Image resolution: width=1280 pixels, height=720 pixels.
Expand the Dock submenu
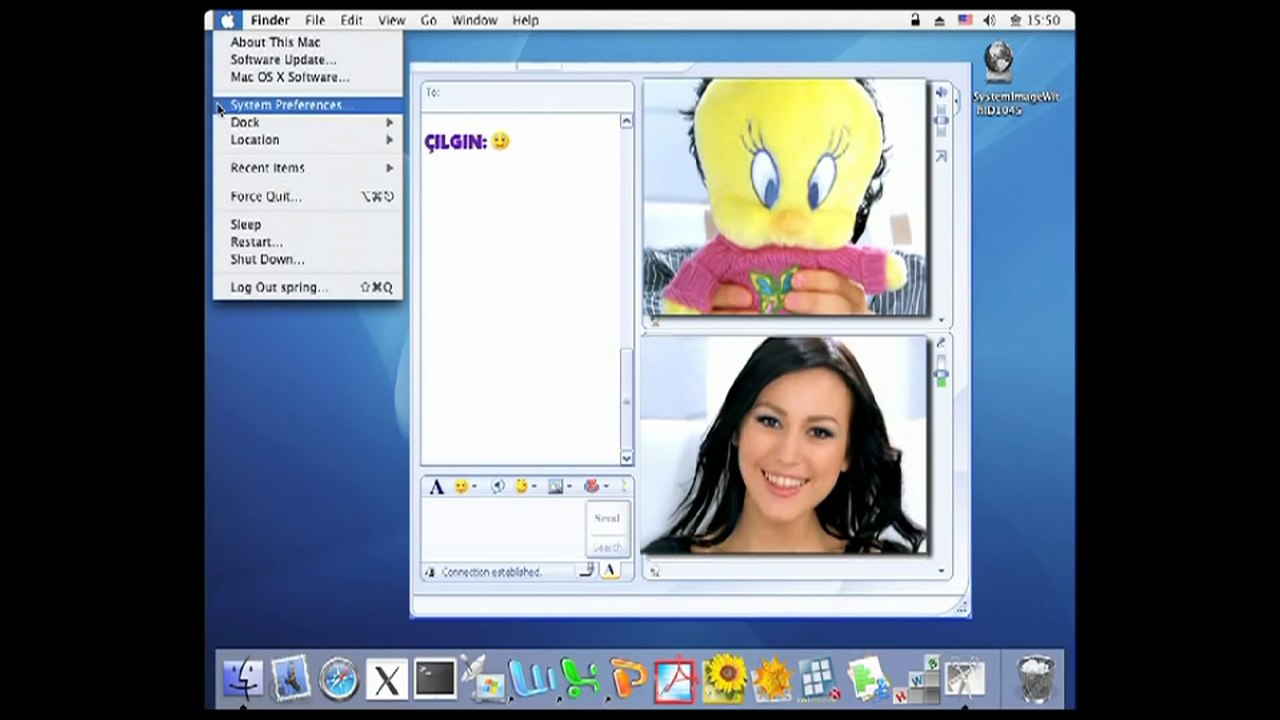pos(308,122)
